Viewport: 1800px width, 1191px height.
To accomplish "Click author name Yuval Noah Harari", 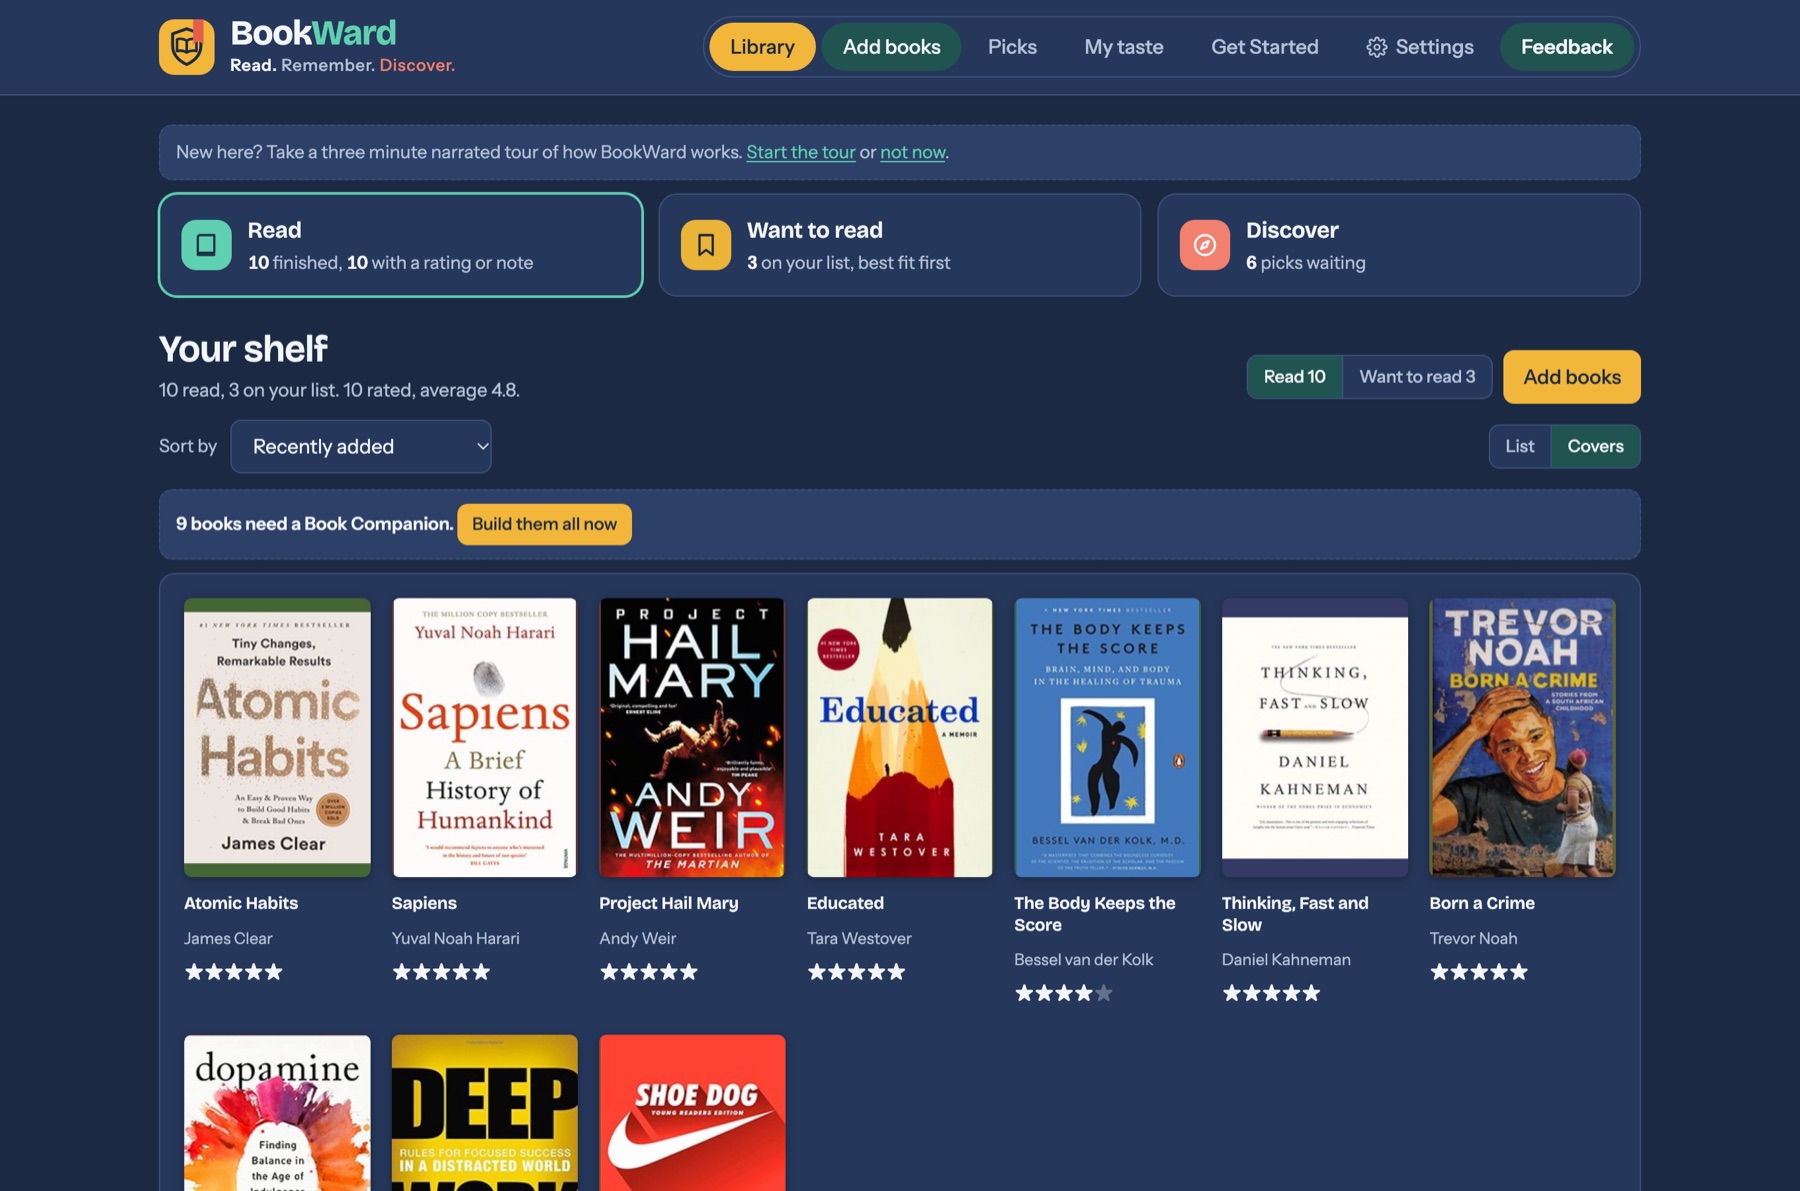I will [455, 938].
